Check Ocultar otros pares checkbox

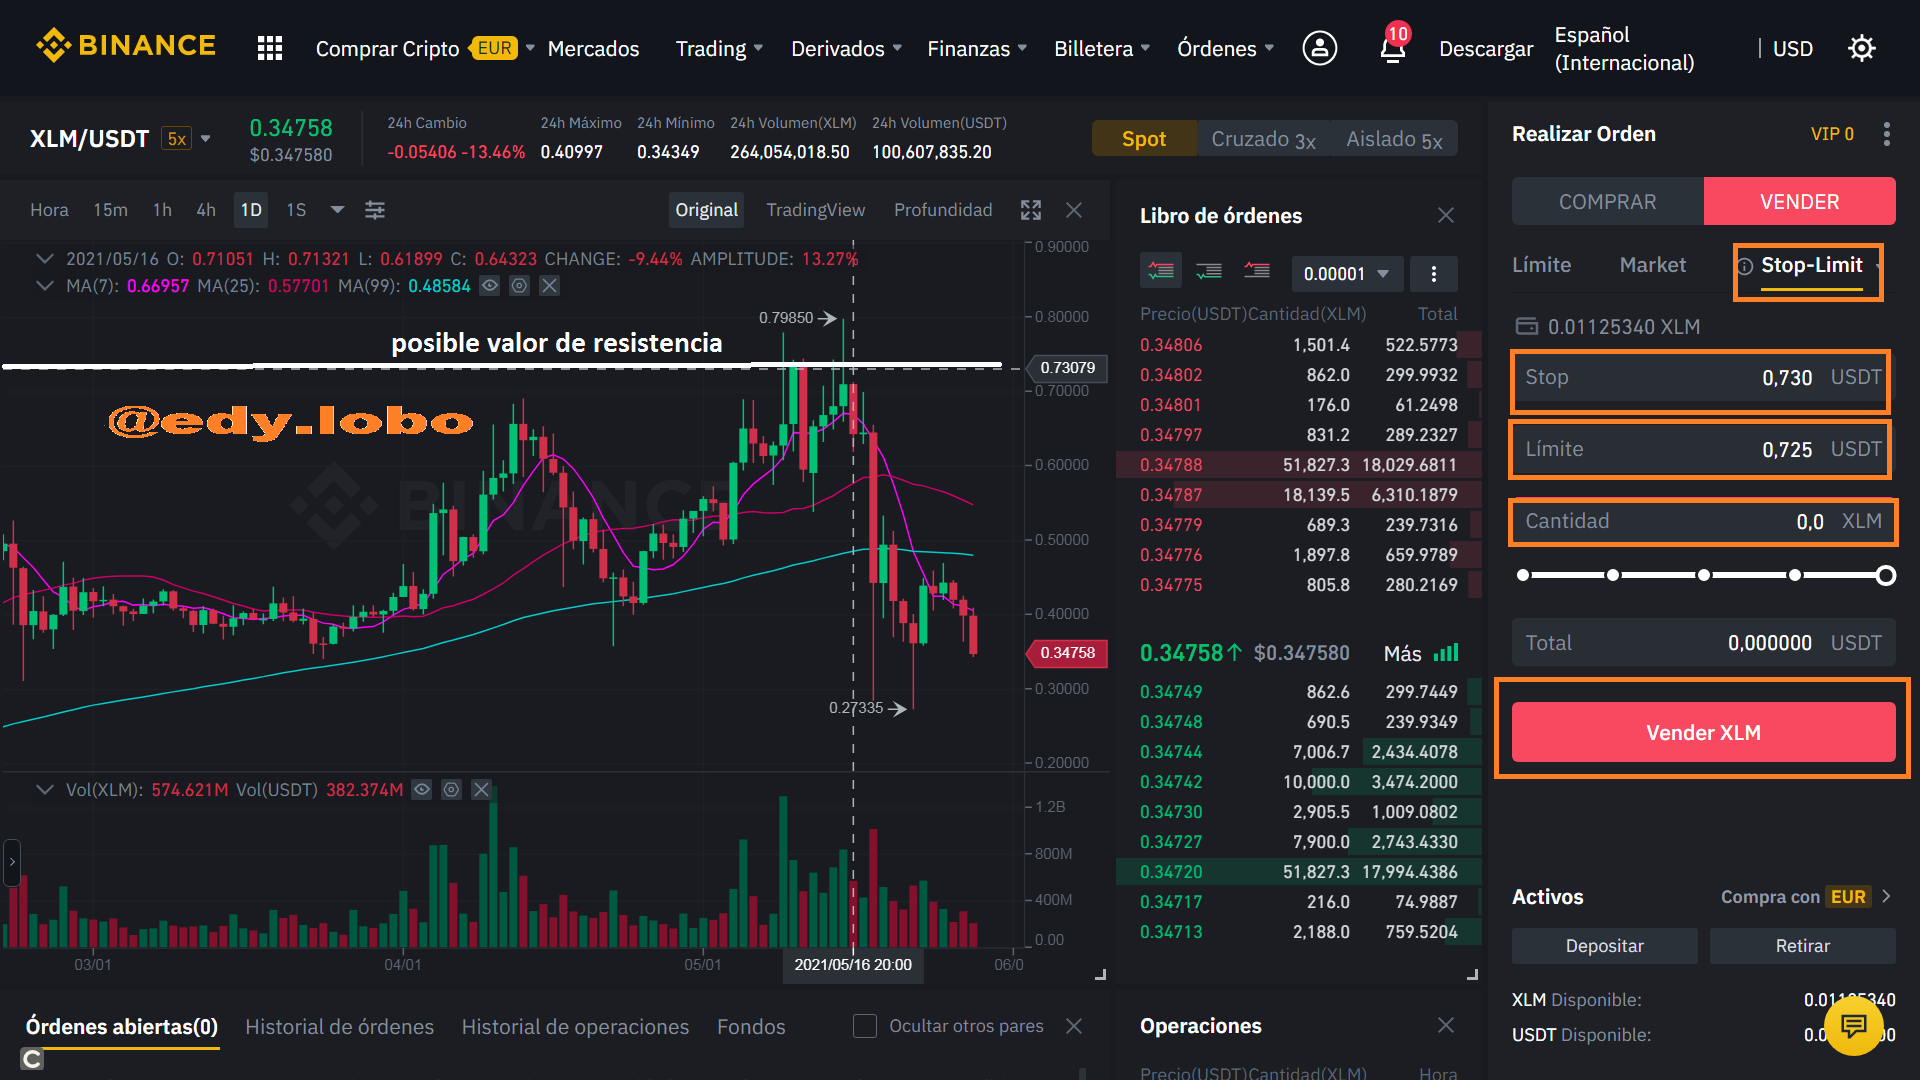pos(865,1026)
